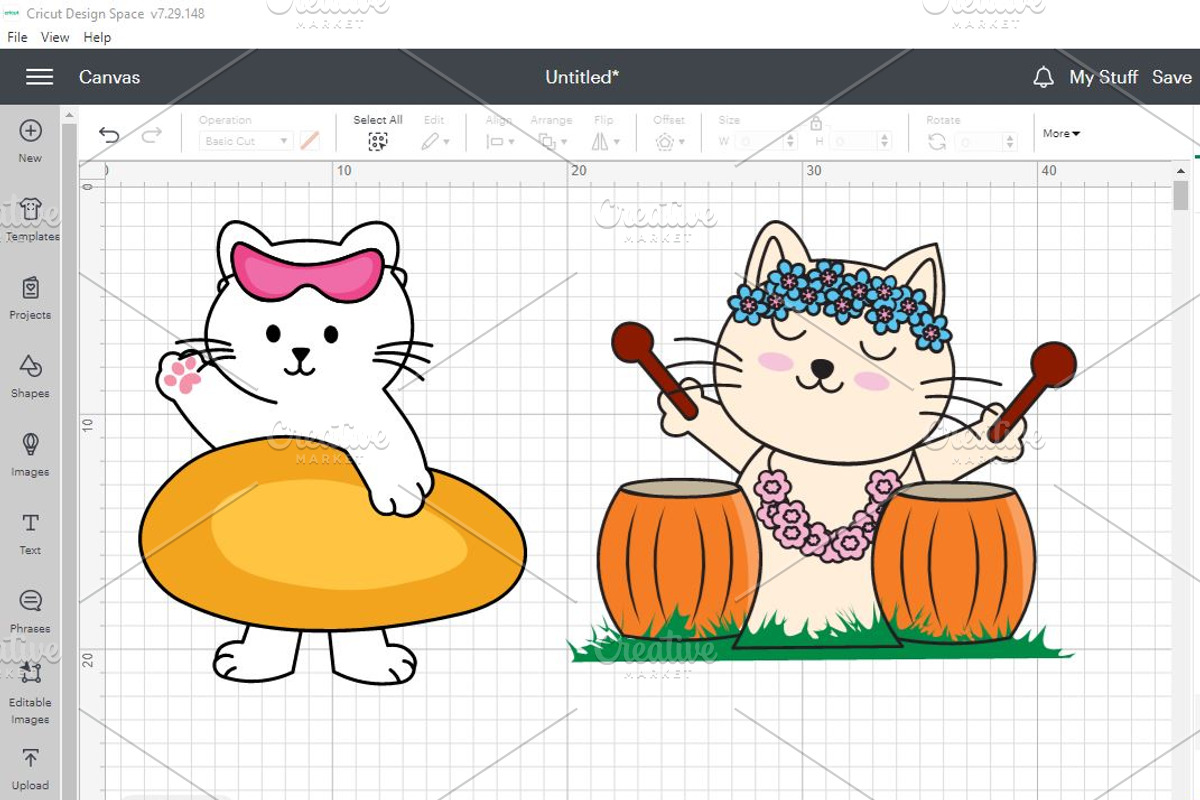
Task: Open the Operation dropdown showing Basic Cut
Action: pos(246,141)
